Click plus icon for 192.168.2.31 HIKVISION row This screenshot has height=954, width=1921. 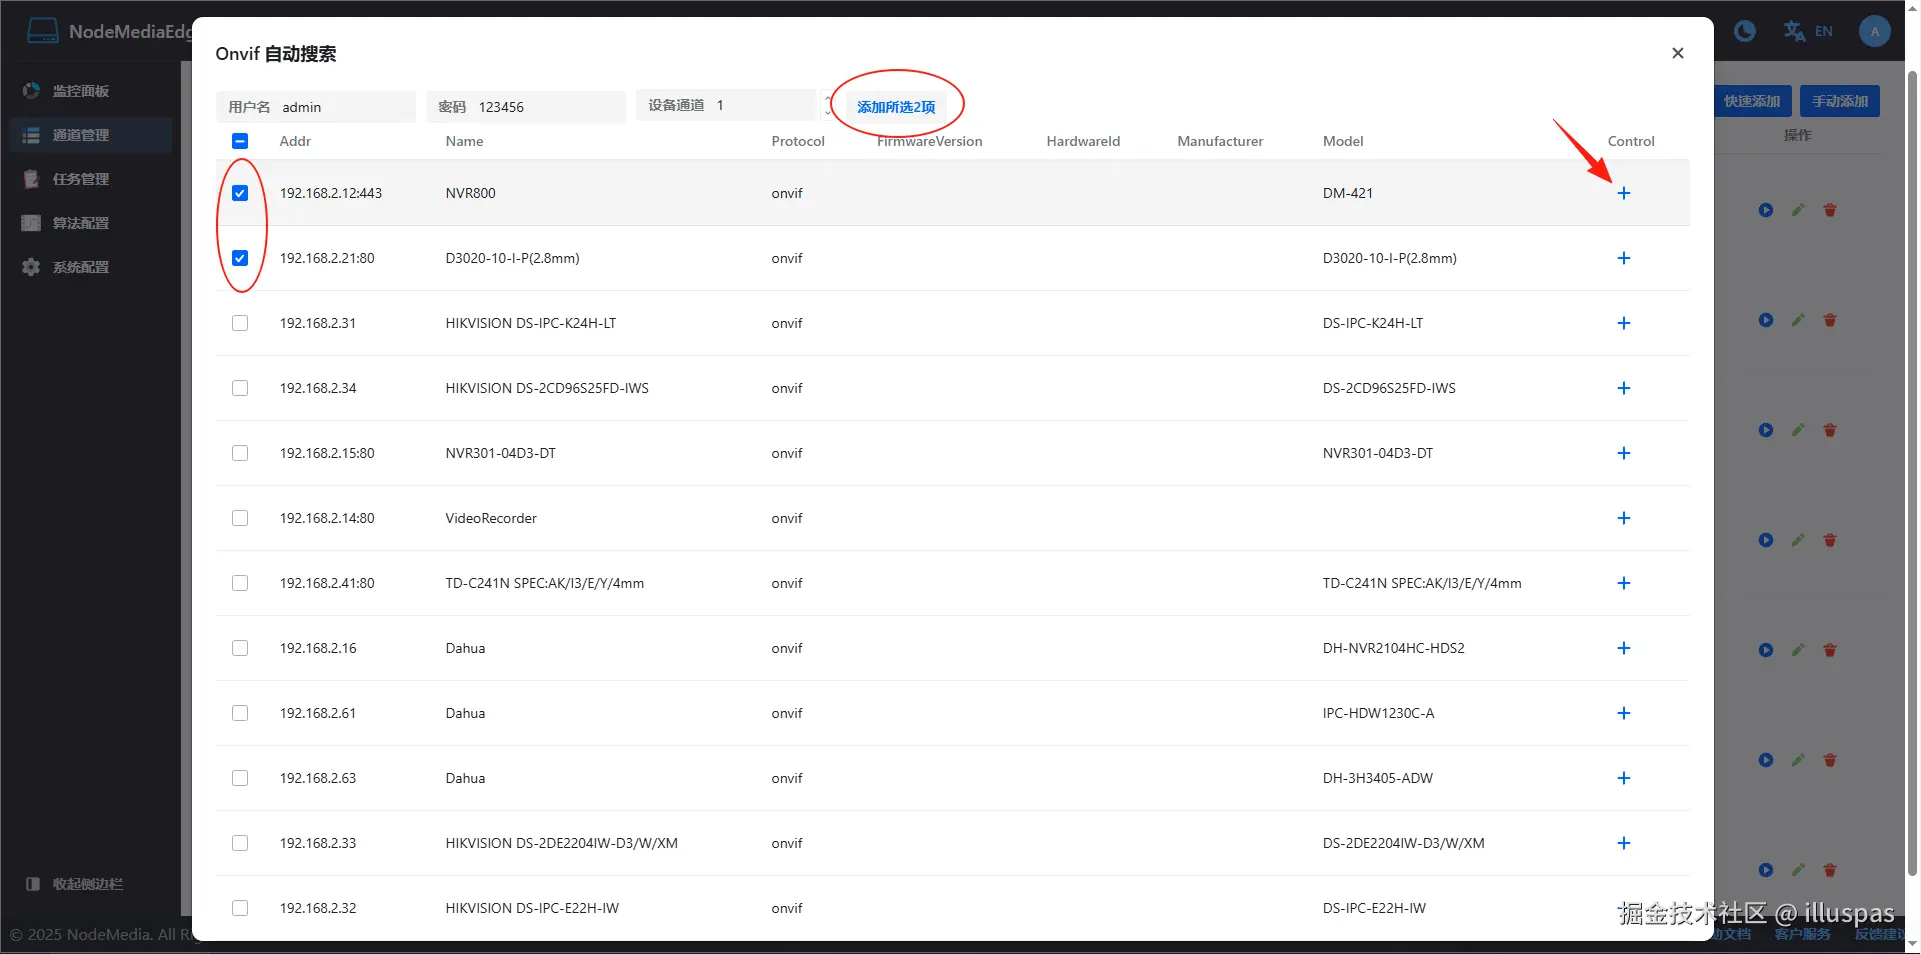1623,323
